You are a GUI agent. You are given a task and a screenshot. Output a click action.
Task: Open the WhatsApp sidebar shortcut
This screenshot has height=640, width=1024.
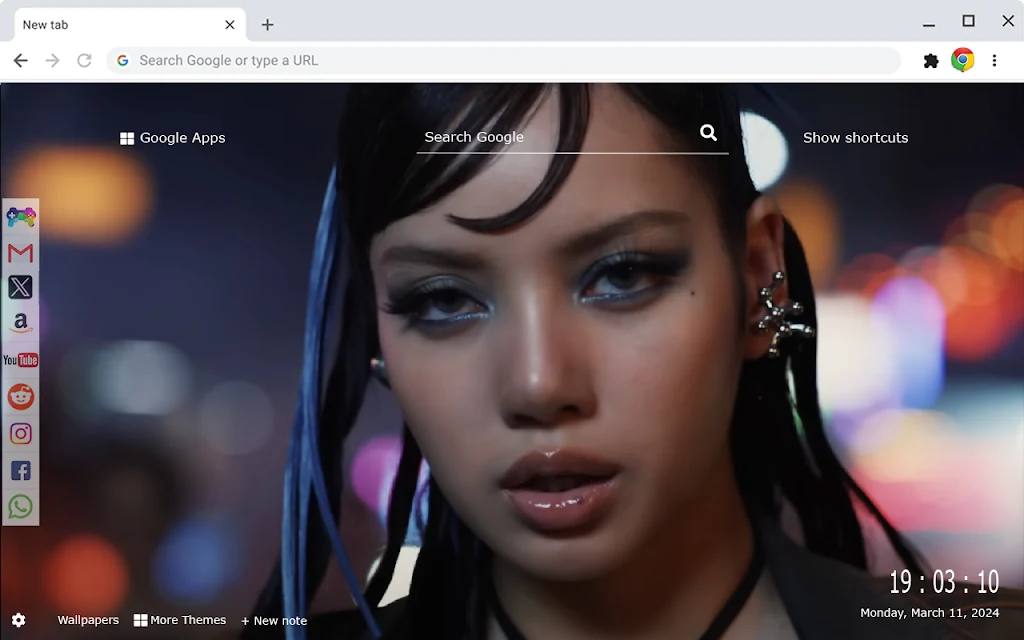pyautogui.click(x=21, y=507)
